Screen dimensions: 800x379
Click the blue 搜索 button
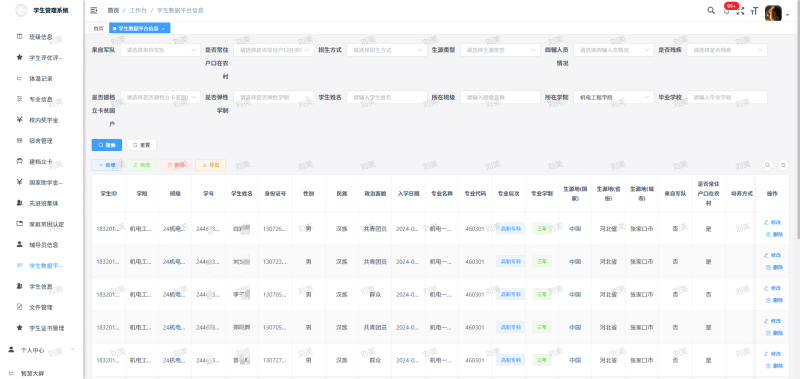click(x=107, y=145)
